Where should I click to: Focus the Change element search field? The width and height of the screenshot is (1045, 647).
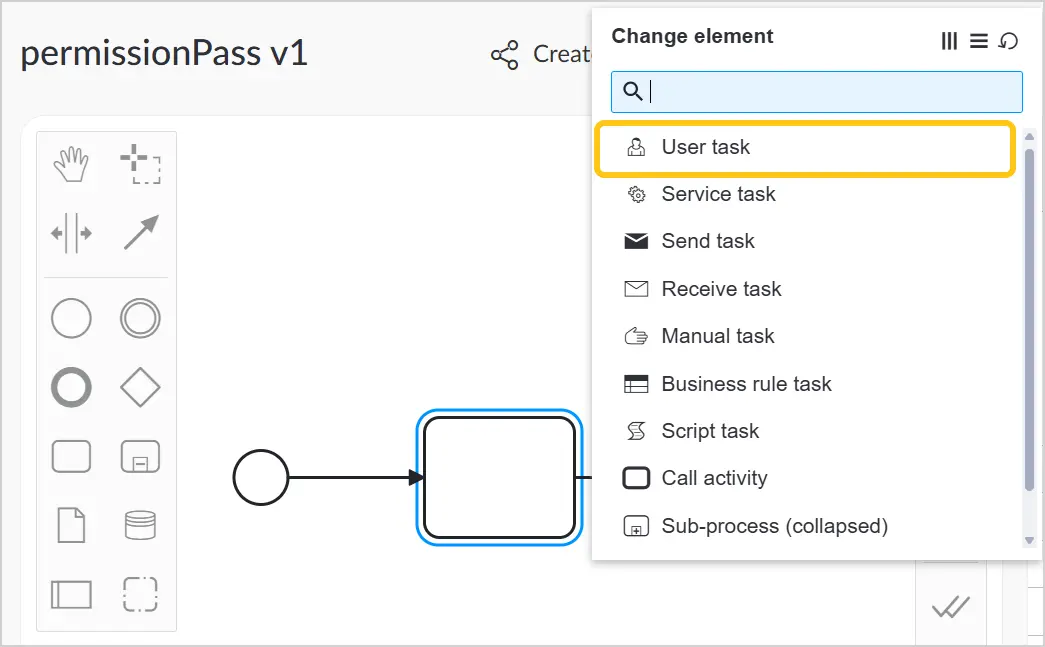[817, 92]
